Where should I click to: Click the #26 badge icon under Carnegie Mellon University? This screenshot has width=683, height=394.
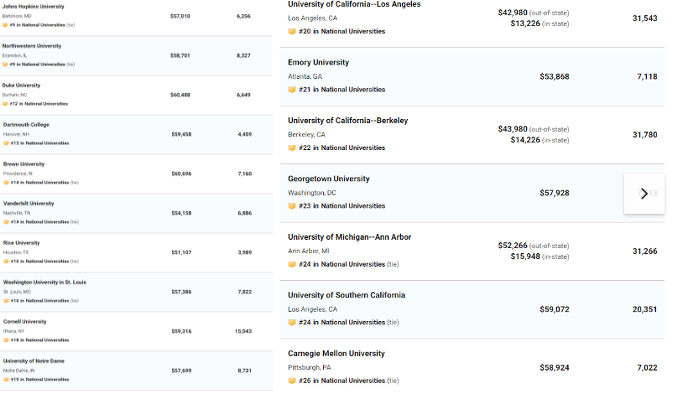coord(292,381)
